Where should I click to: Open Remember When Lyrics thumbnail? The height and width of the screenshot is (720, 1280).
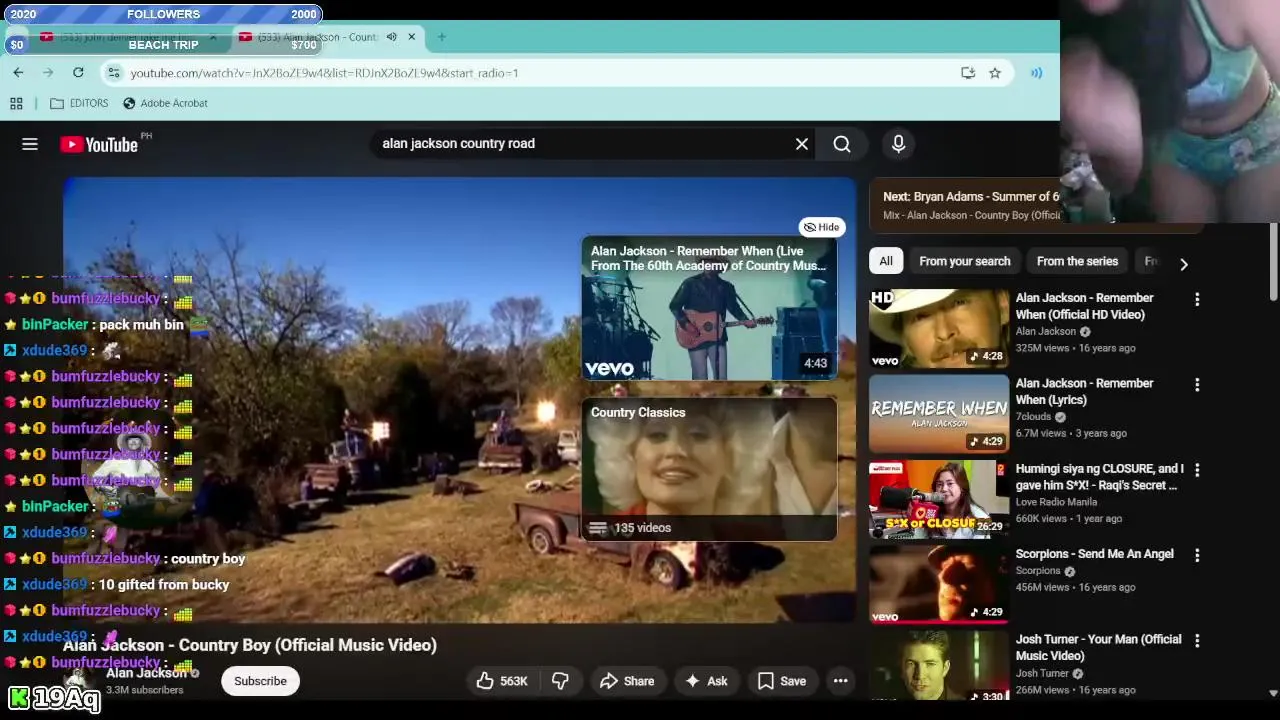[939, 414]
